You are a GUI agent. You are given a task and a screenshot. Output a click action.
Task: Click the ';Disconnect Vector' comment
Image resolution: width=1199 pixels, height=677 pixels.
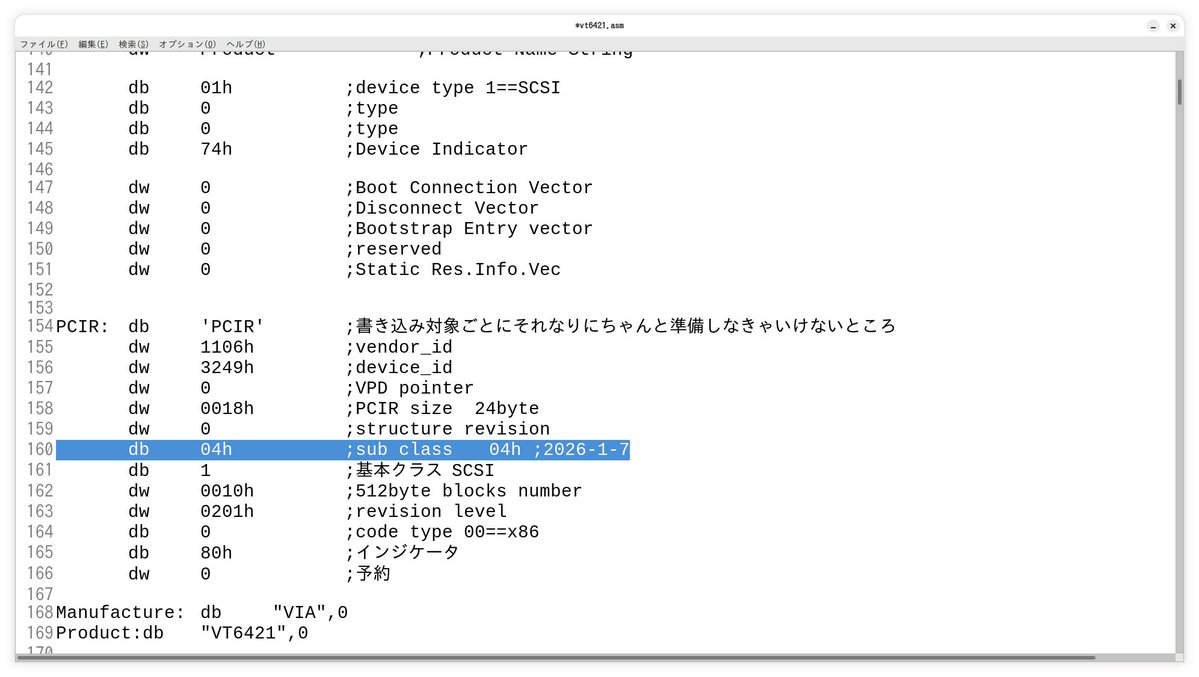point(442,209)
